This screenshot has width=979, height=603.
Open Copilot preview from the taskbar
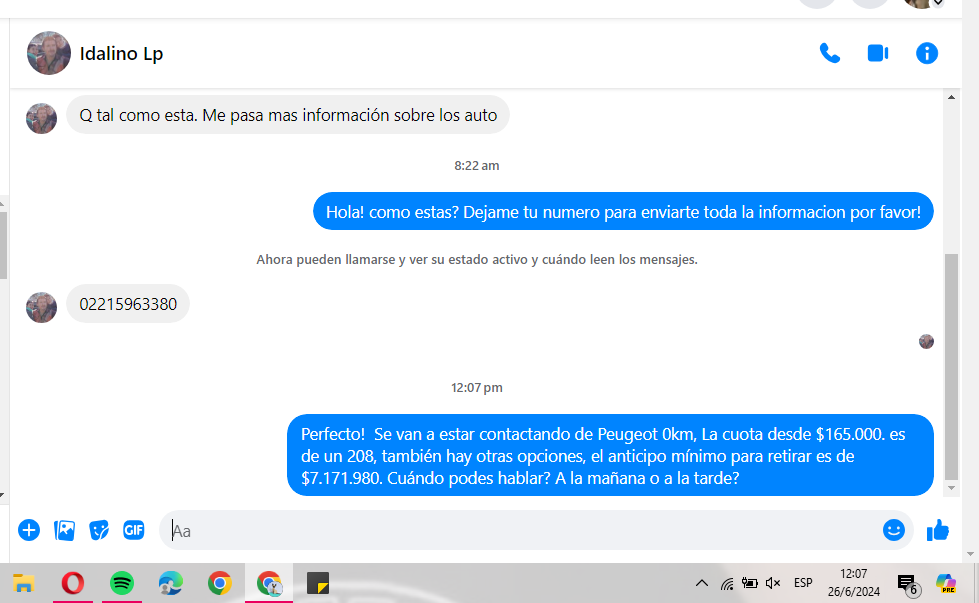[x=946, y=583]
